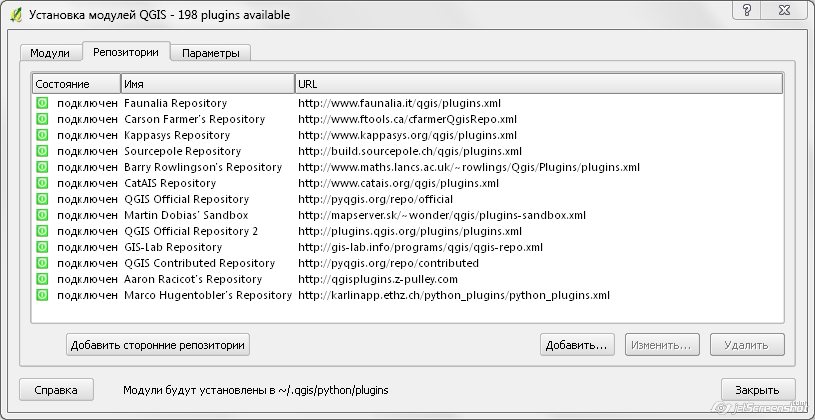Screen dimensions: 815x420
Task: Click the gis-lab.info qgis-repo.xml URL
Action: 420,247
